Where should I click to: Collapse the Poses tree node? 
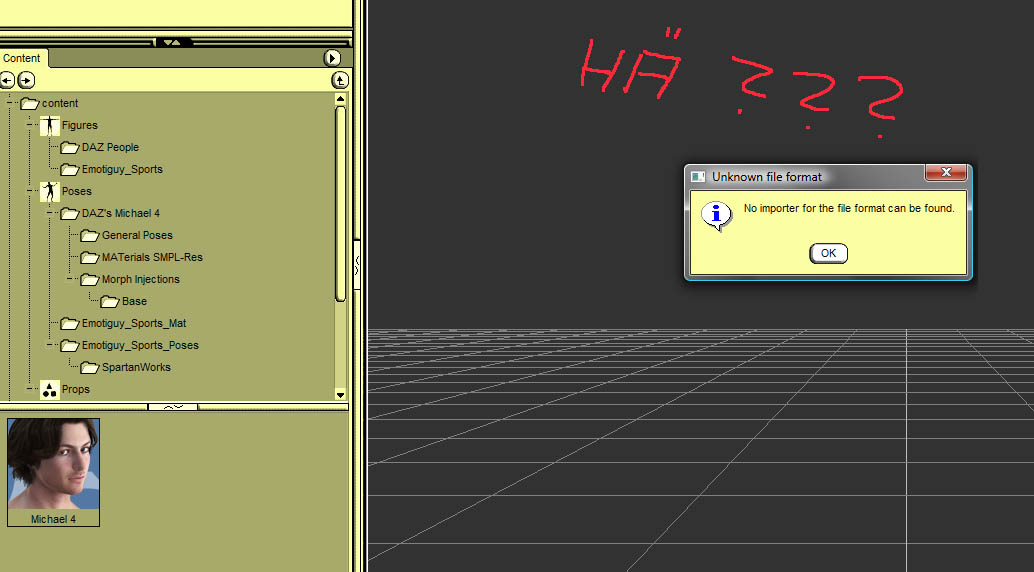30,191
